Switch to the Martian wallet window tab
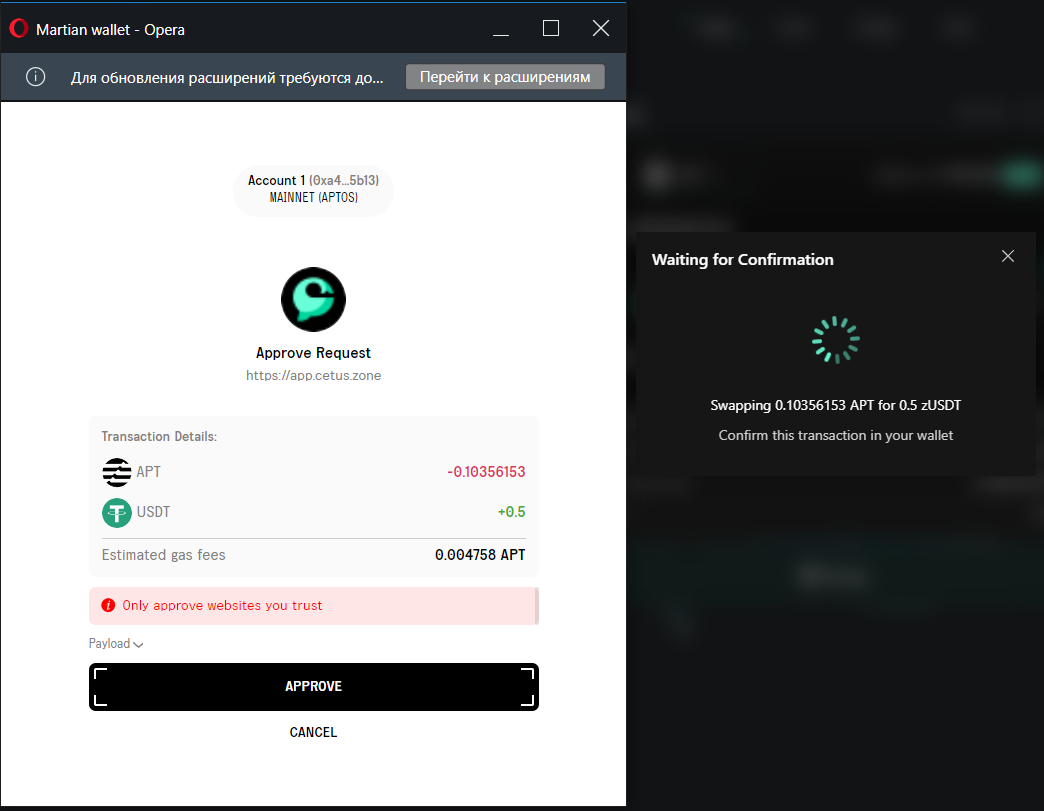The height and width of the screenshot is (811, 1044). pos(110,29)
